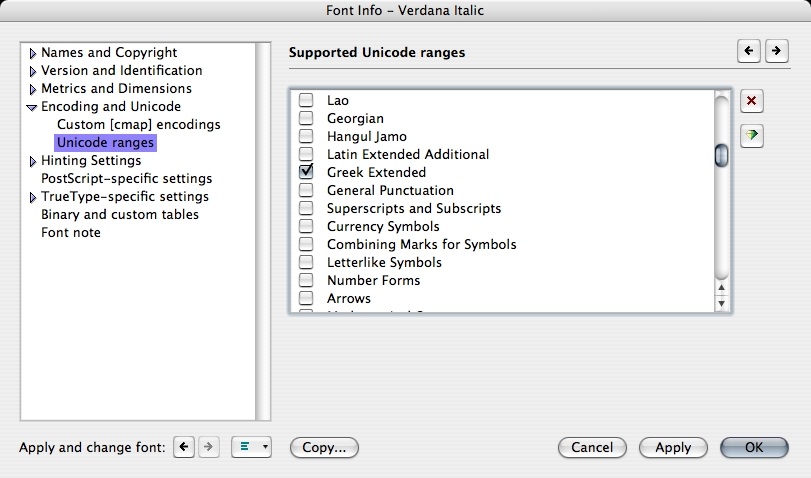This screenshot has width=811, height=478.
Task: Select Custom [cmap] encodings page
Action: [139, 125]
